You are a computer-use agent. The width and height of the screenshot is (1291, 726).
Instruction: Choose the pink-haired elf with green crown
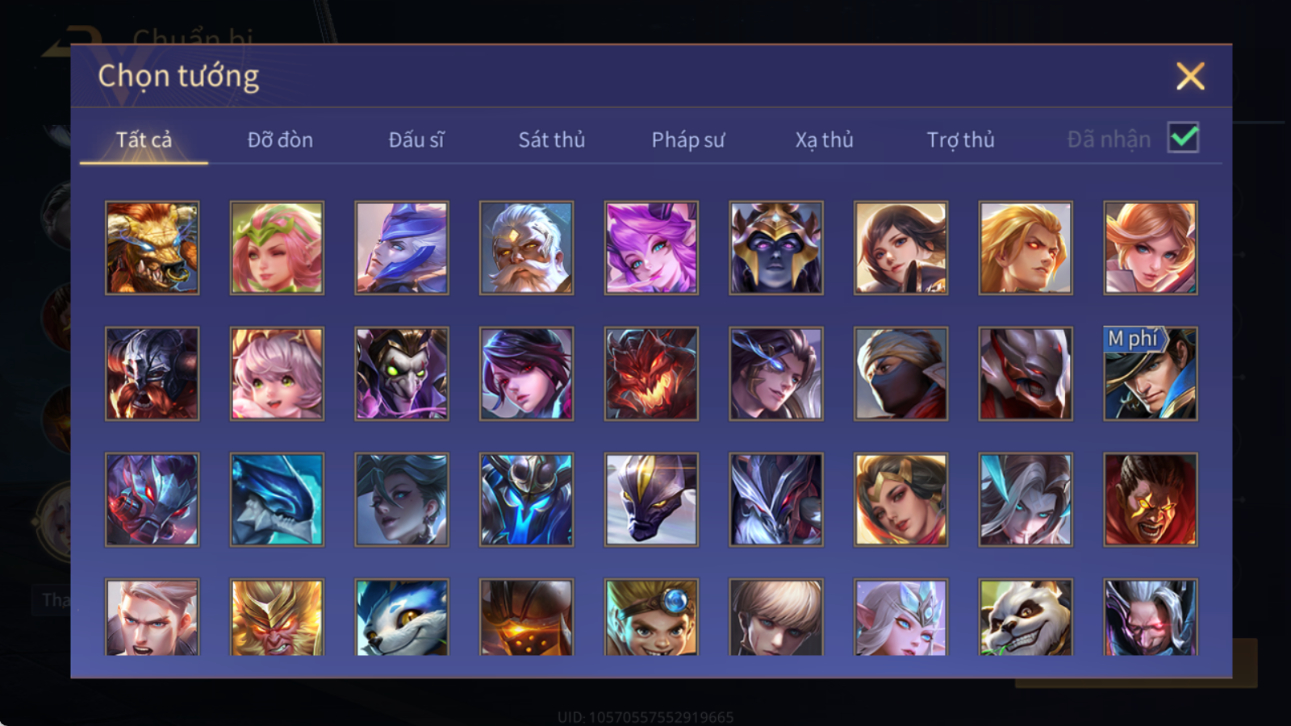point(277,248)
